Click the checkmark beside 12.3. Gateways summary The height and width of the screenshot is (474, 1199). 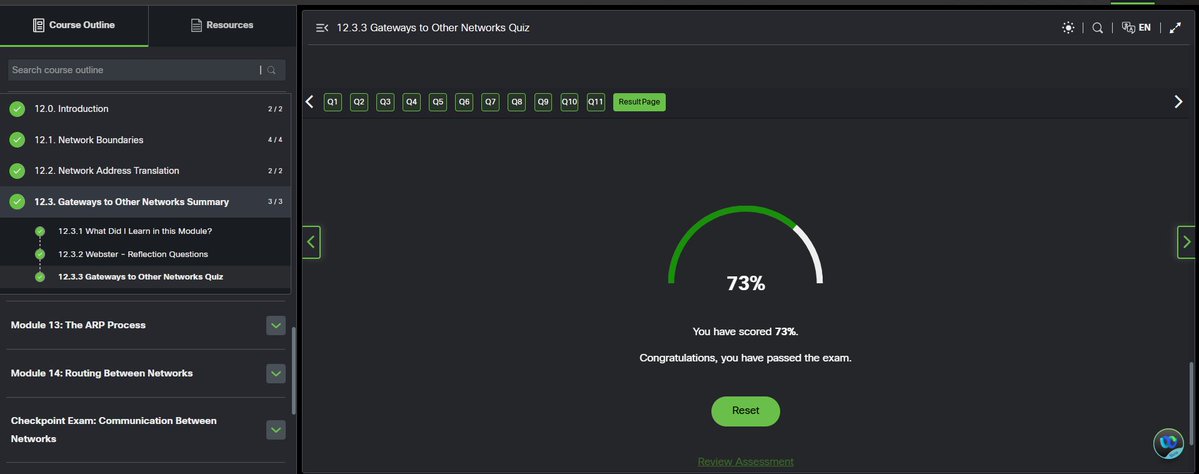pos(17,202)
